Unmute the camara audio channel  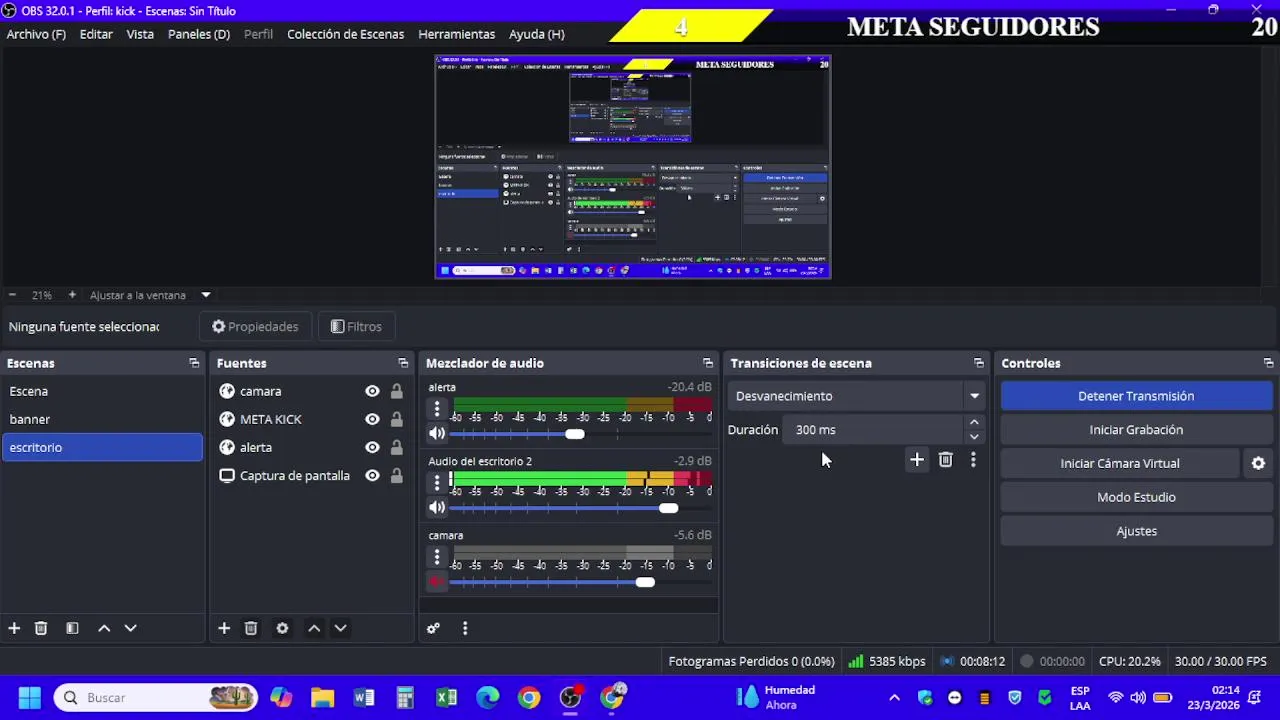[x=437, y=581]
